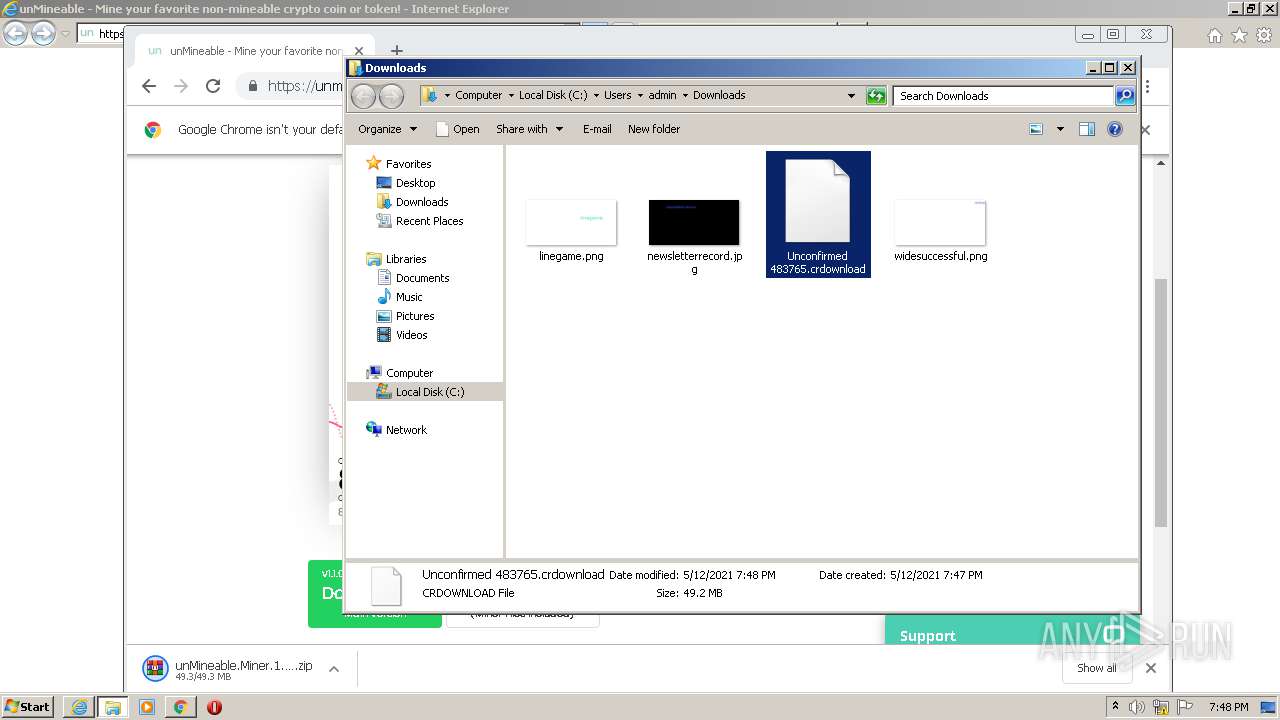The image size is (1280, 720).
Task: Click Local Disk (C:) in the breadcrumb
Action: (x=553, y=96)
